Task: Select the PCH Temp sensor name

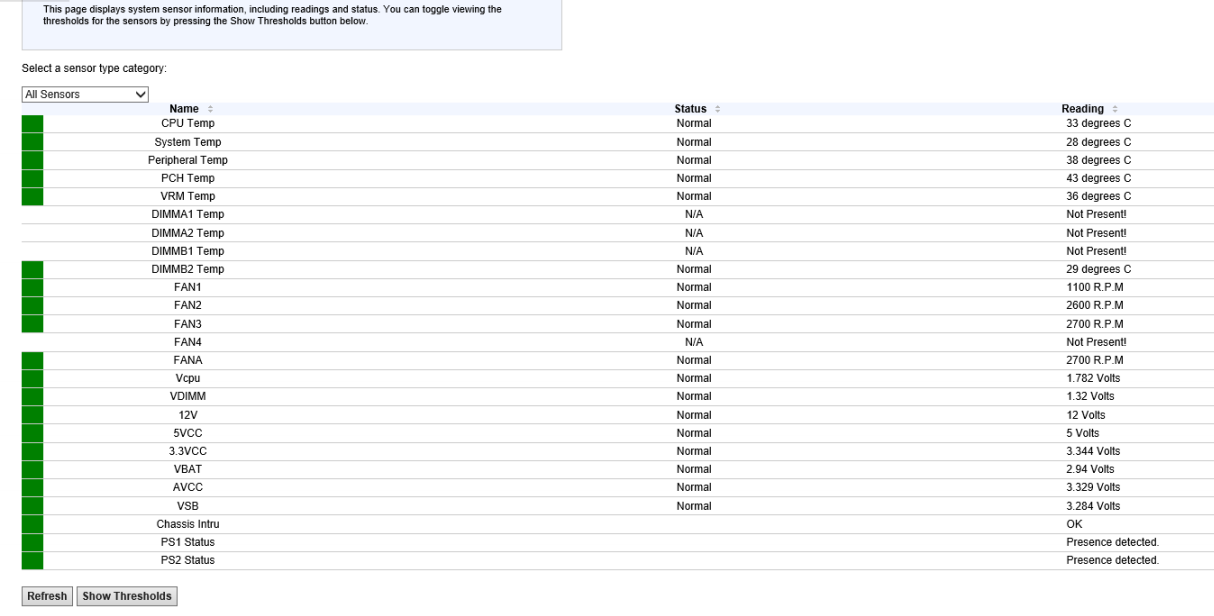Action: coord(188,178)
